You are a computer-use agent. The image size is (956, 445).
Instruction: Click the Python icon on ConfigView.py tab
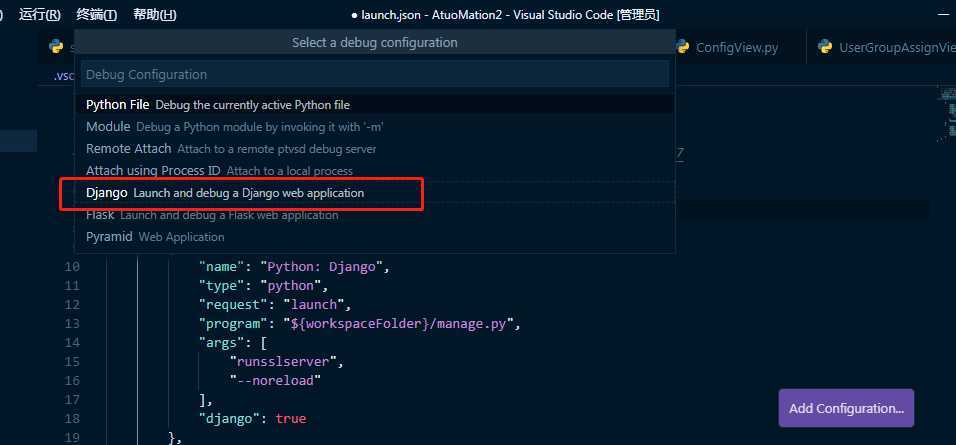(x=683, y=47)
